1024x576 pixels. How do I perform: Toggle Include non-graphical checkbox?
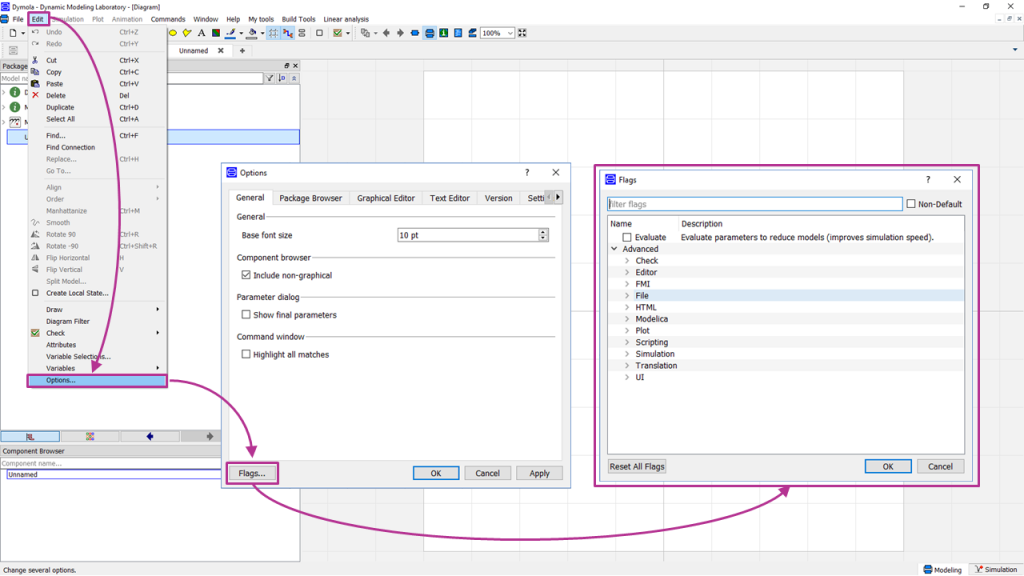coord(246,275)
